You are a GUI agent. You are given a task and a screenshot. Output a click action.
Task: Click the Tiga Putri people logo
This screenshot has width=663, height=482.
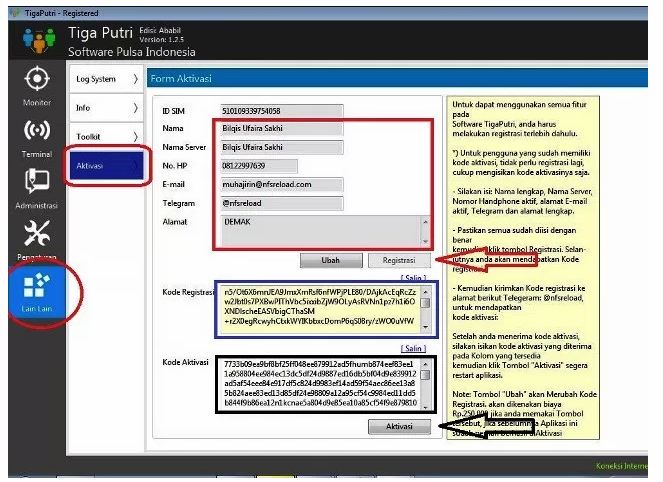click(39, 40)
